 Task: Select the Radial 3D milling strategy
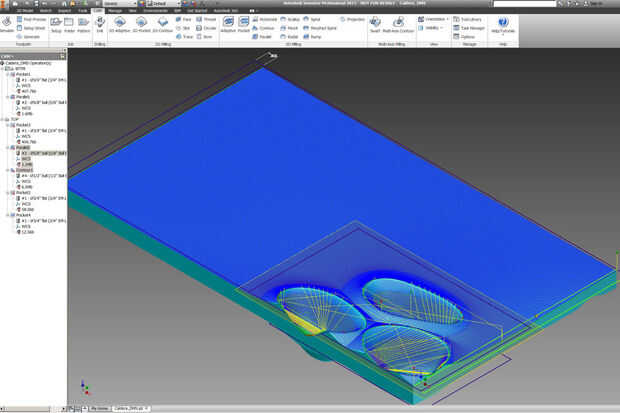tap(289, 37)
